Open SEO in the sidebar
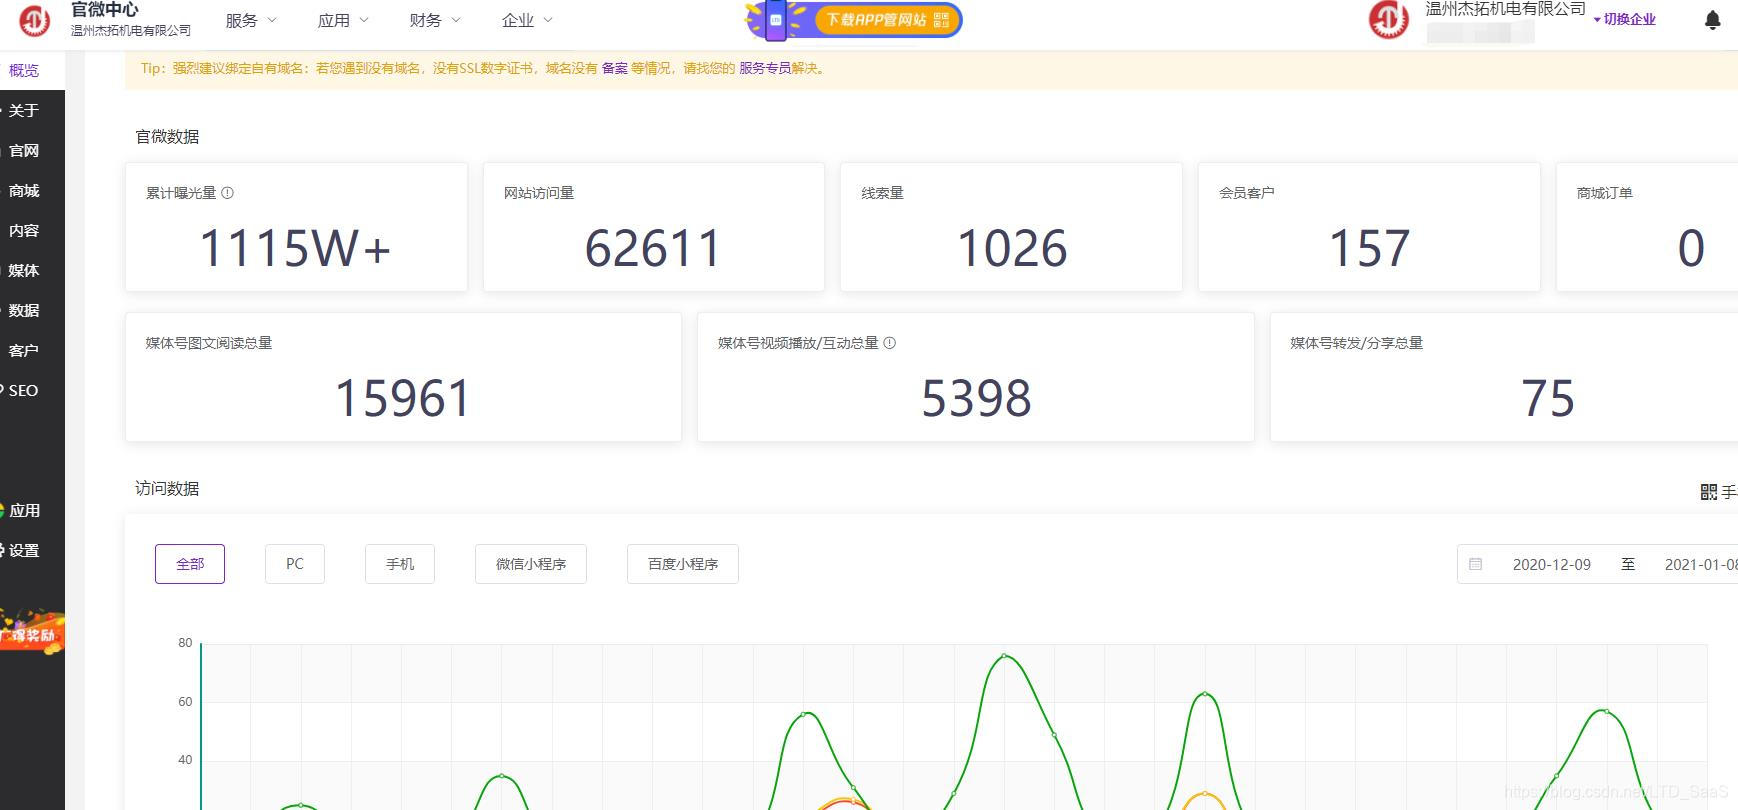Viewport: 1738px width, 810px height. pyautogui.click(x=32, y=390)
